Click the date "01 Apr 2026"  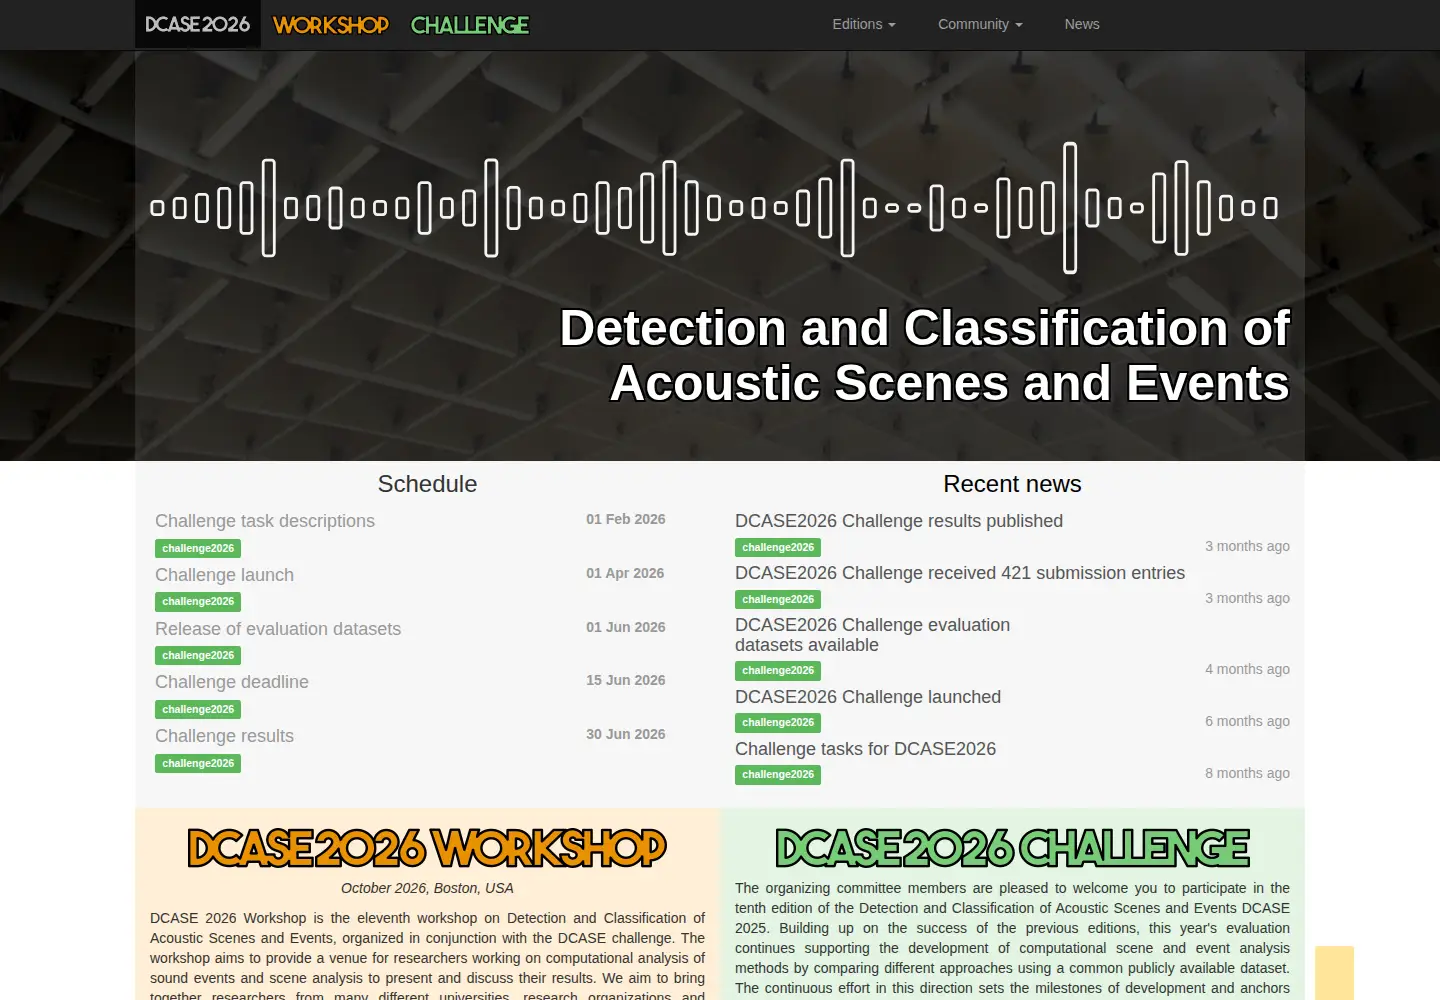point(625,573)
